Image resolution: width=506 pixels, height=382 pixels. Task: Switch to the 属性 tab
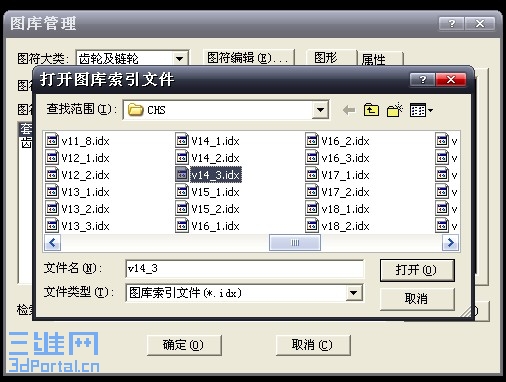coord(380,59)
